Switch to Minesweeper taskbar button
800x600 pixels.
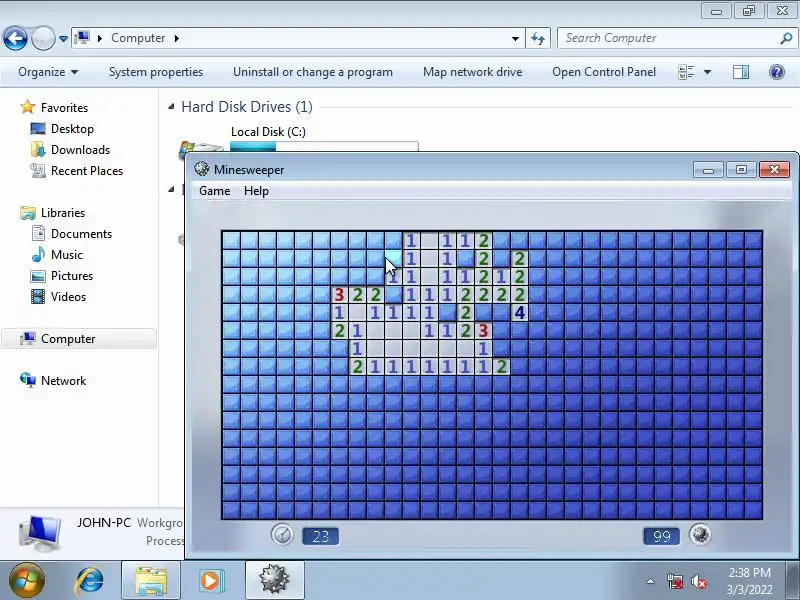(274, 580)
